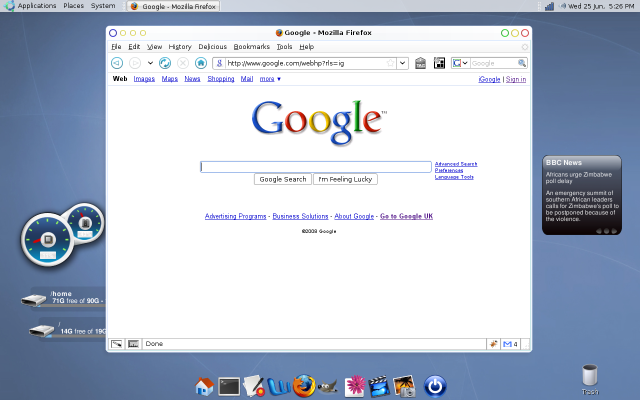
Task: Click the Business Solutions link
Action: click(x=300, y=216)
